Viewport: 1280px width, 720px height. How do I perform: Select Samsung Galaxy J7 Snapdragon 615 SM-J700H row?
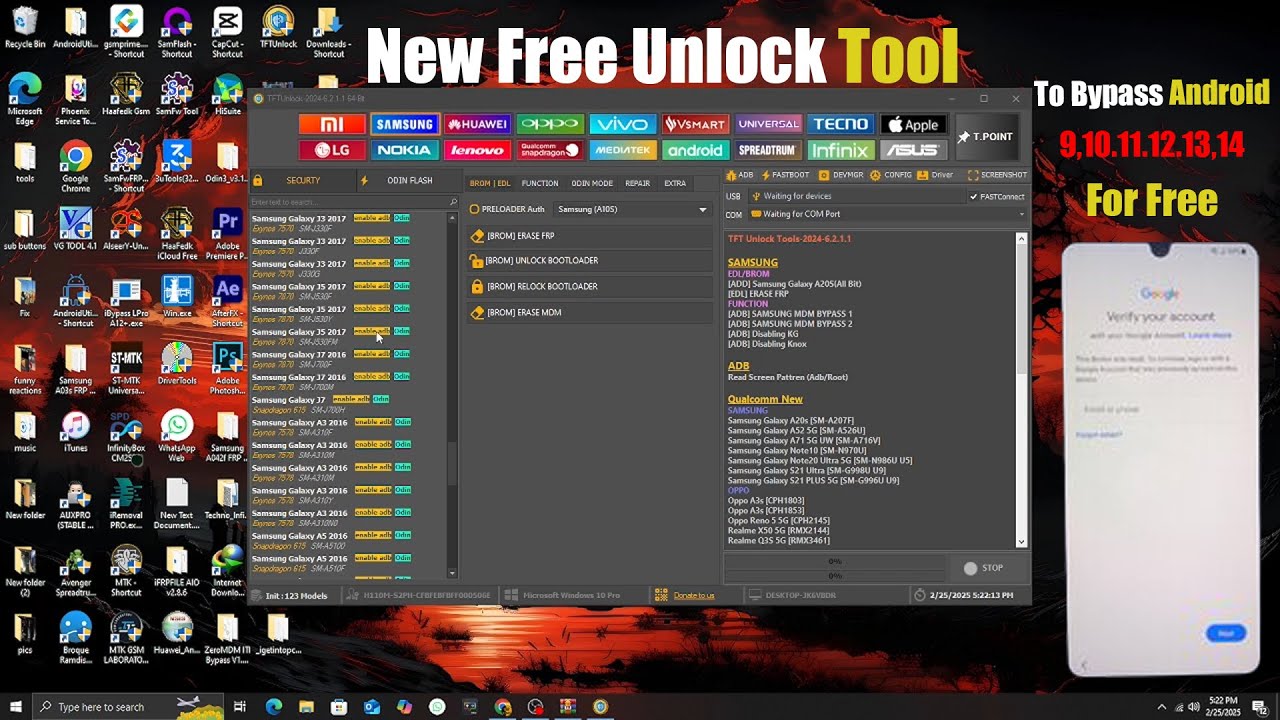tap(347, 404)
